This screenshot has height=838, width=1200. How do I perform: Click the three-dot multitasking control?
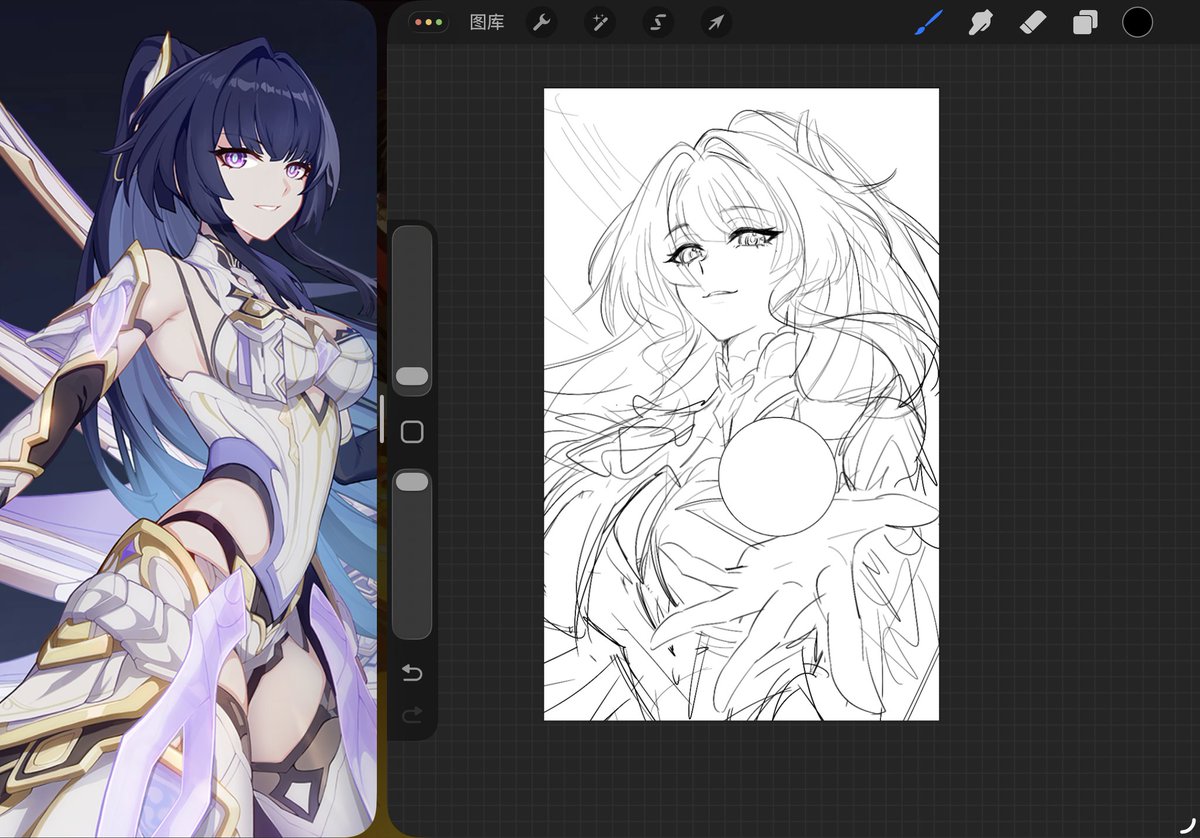(428, 22)
